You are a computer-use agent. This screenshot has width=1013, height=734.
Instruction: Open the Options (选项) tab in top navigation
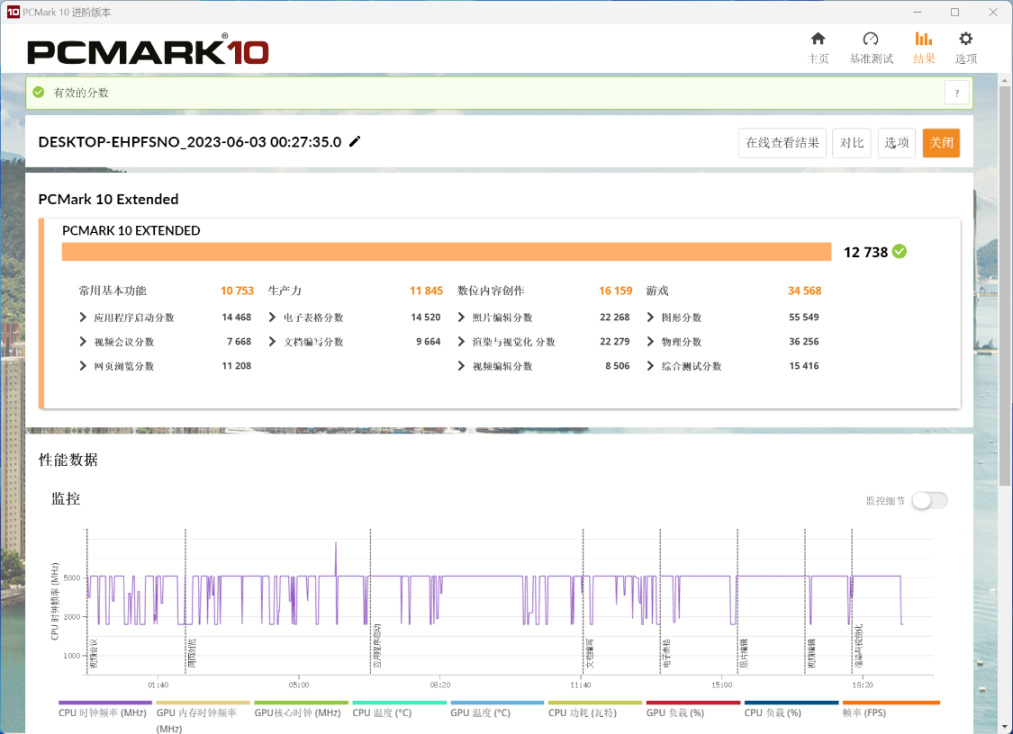966,48
